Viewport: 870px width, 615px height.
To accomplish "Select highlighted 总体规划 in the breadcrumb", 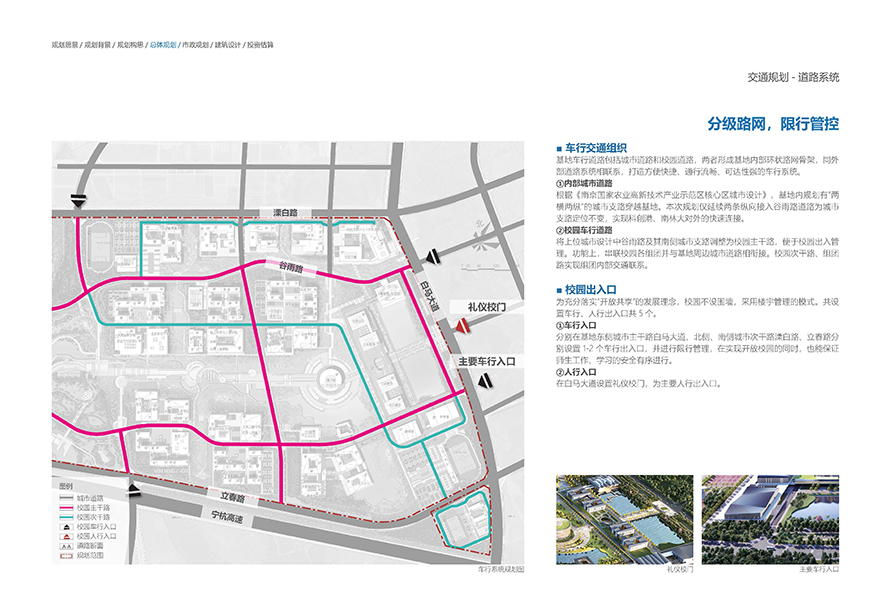I will [x=163, y=45].
